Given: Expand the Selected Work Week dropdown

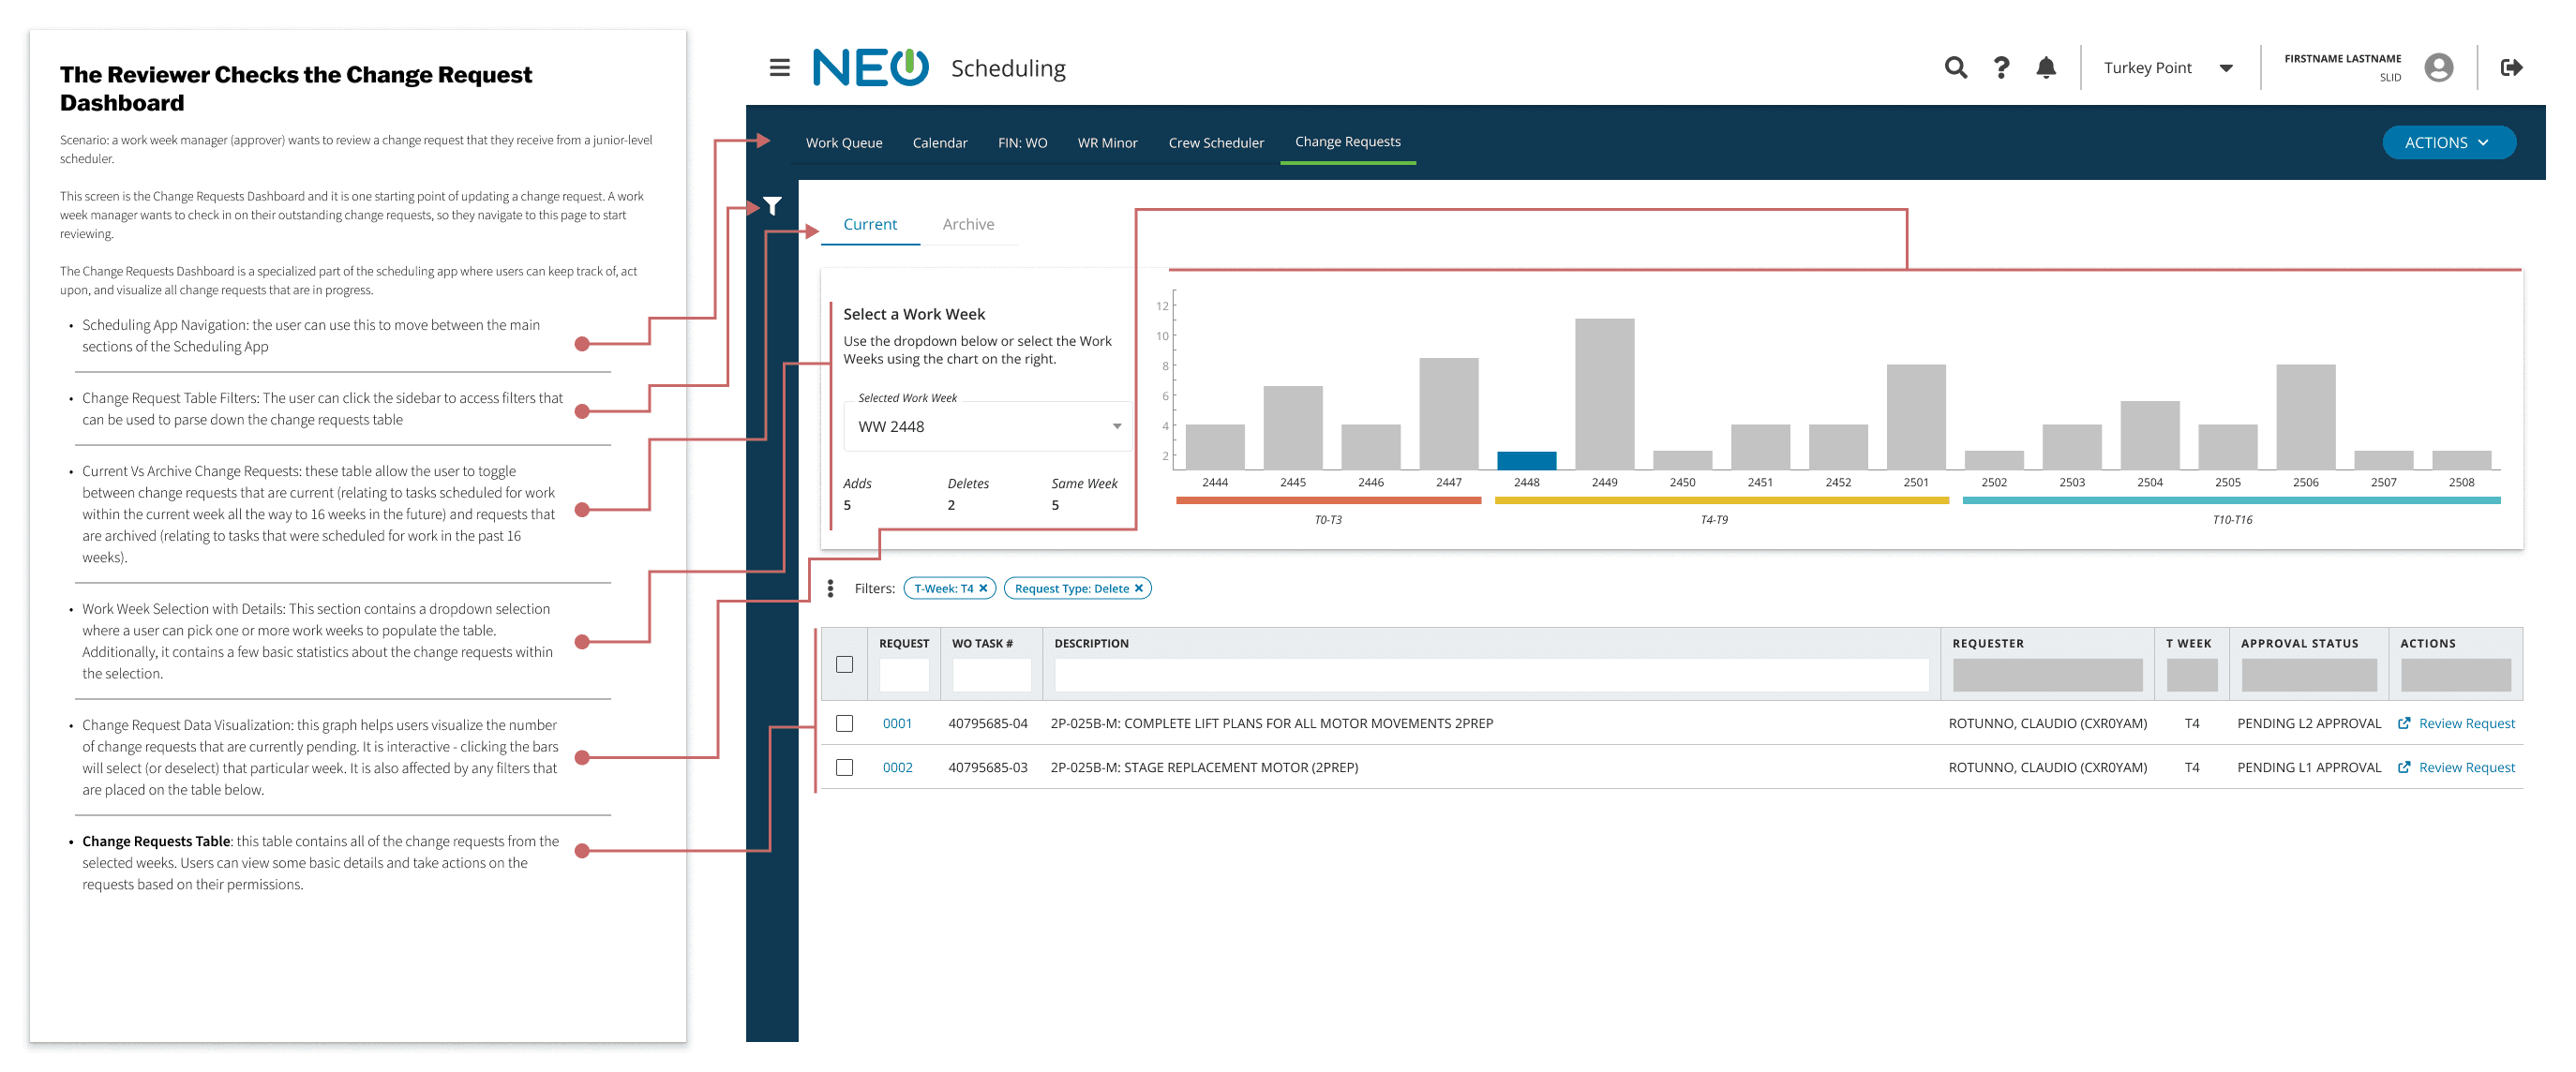Looking at the screenshot, I should click(1116, 427).
